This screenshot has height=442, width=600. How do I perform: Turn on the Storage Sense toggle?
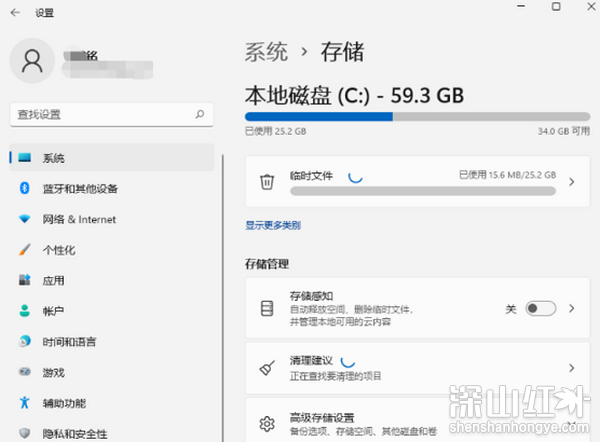(x=540, y=308)
